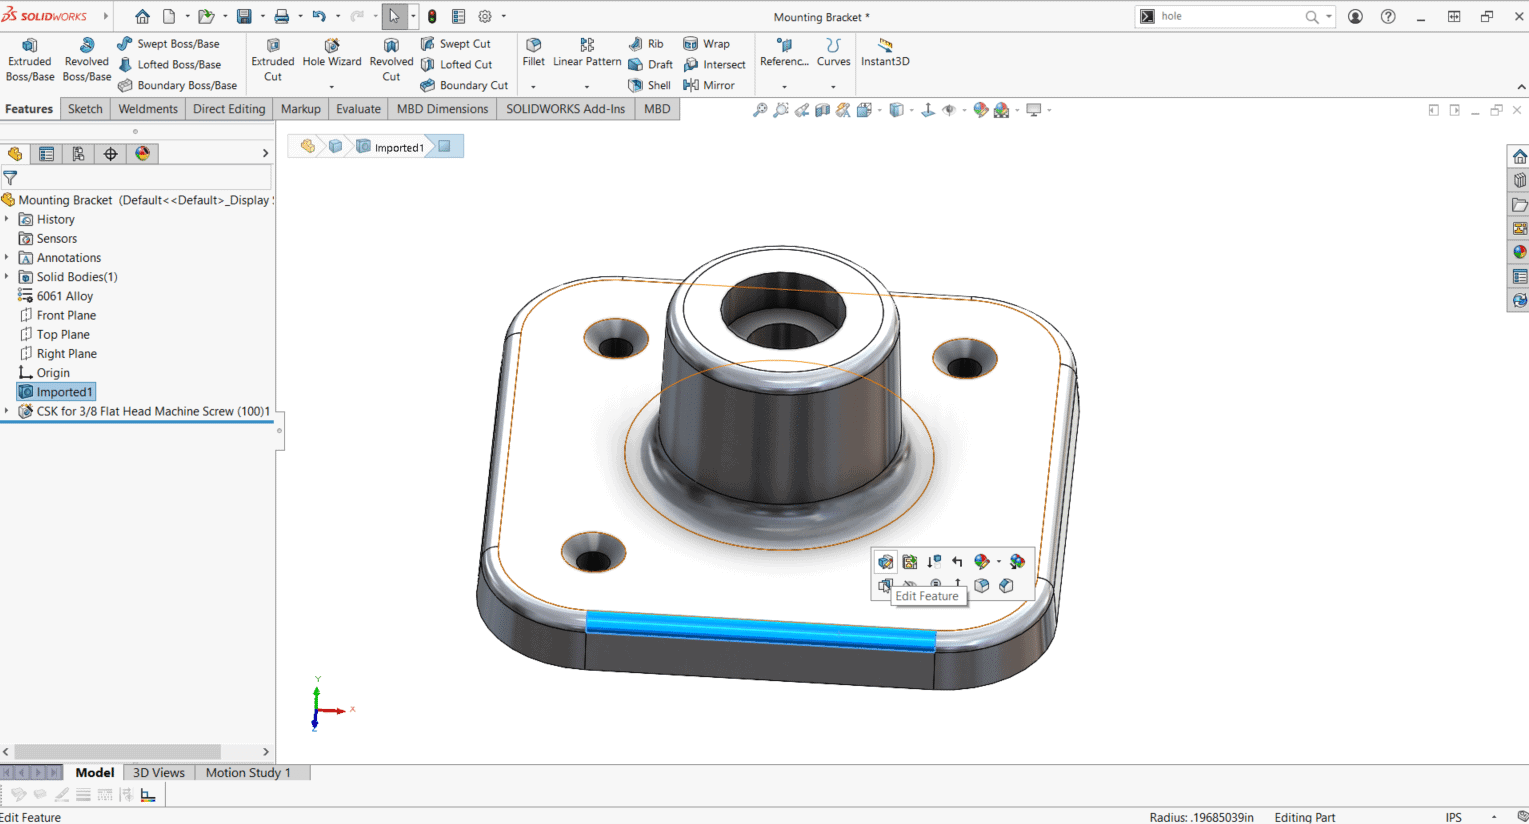Open the Display Style dropdown arrow
This screenshot has height=824, width=1529.
tap(910, 110)
